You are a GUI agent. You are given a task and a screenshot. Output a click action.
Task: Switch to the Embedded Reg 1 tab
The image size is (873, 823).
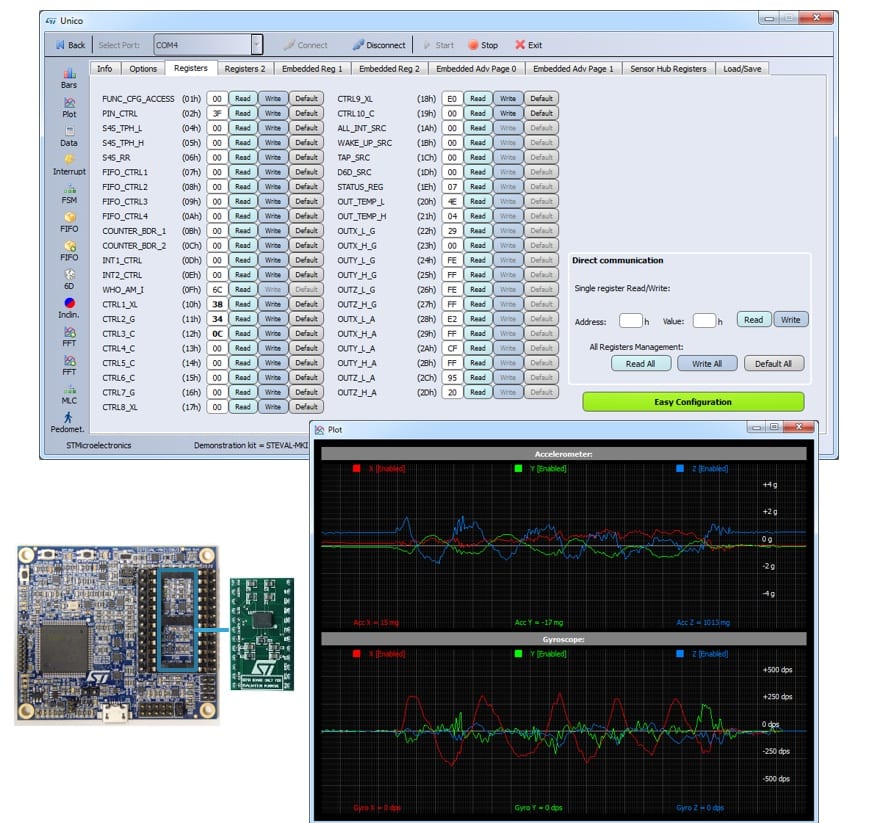point(311,69)
